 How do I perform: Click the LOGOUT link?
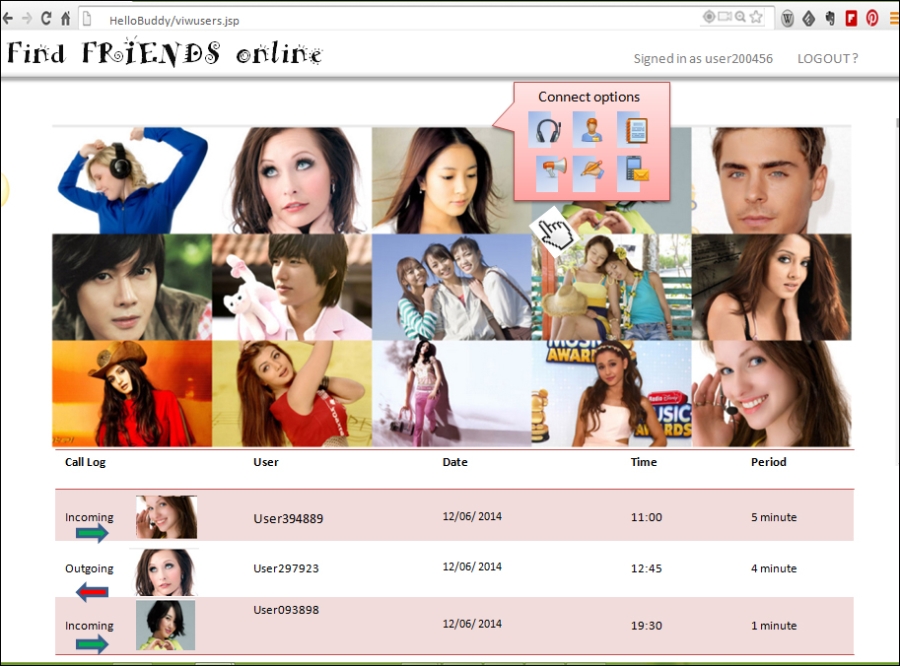[x=825, y=58]
